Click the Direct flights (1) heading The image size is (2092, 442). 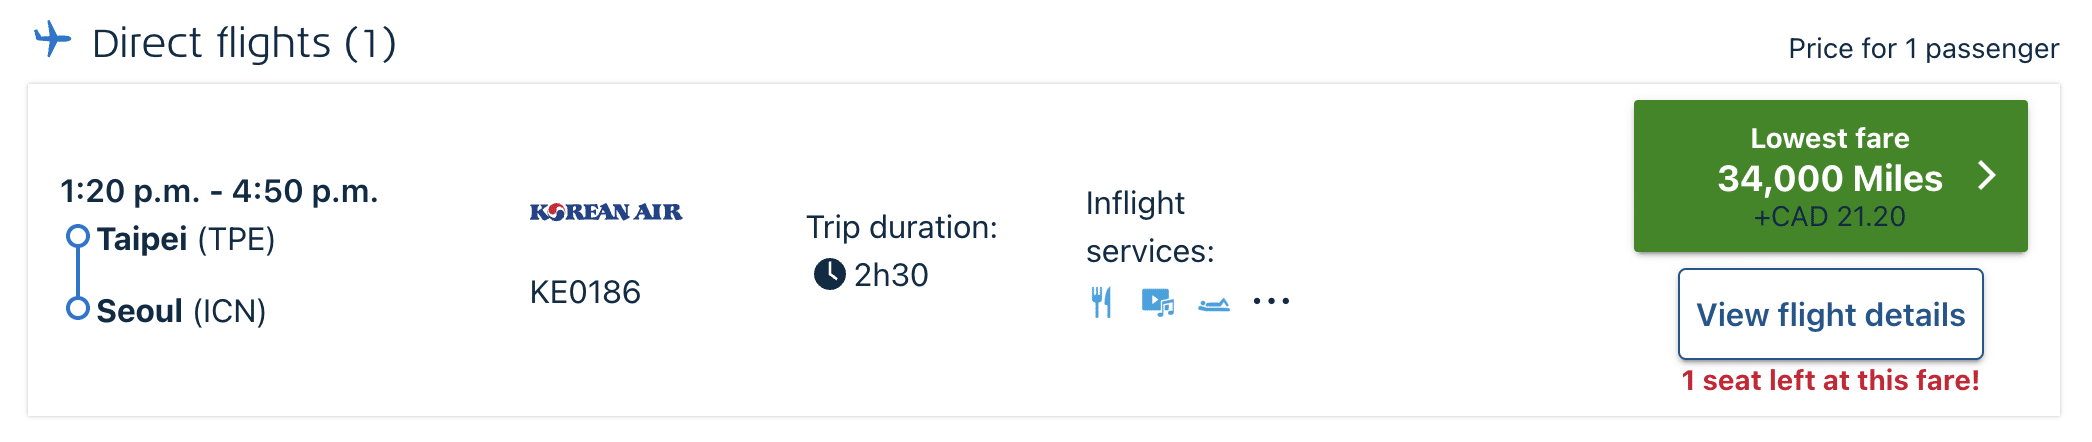click(244, 43)
